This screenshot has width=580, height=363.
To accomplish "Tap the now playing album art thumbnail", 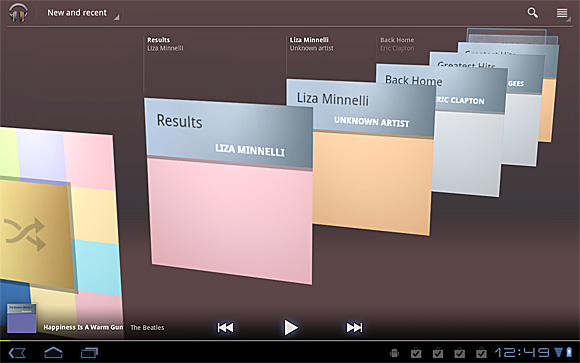I will click(x=22, y=319).
